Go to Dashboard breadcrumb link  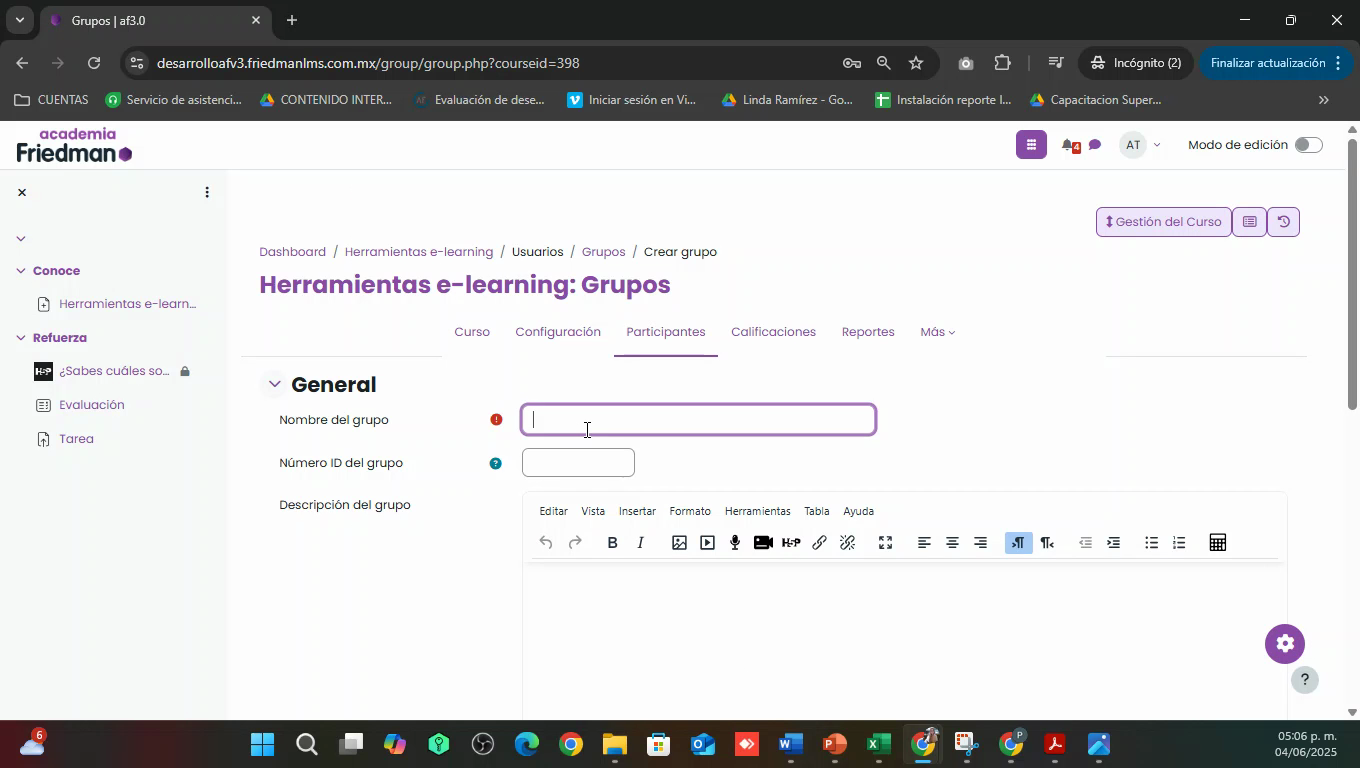click(292, 252)
